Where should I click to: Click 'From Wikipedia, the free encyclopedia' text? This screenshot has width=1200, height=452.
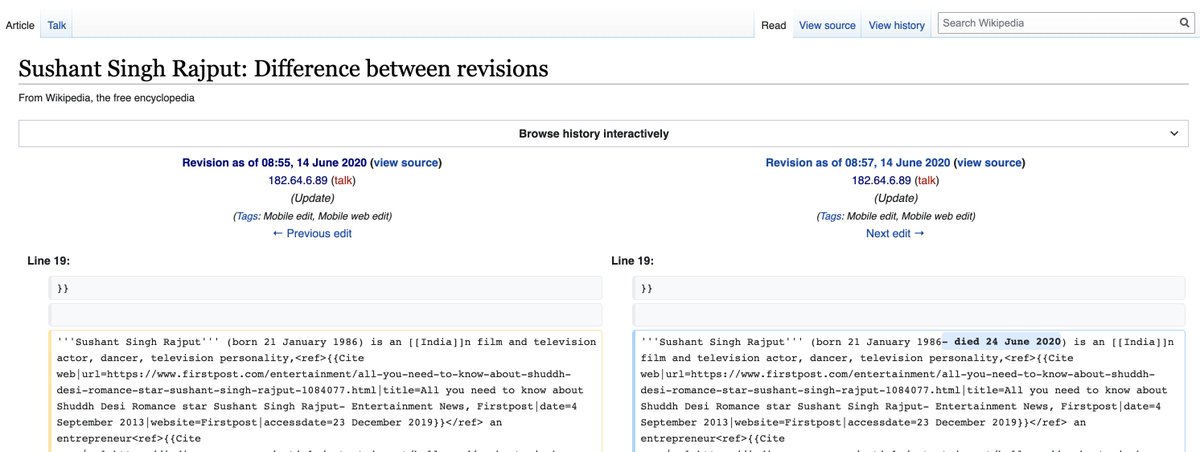pyautogui.click(x=107, y=98)
